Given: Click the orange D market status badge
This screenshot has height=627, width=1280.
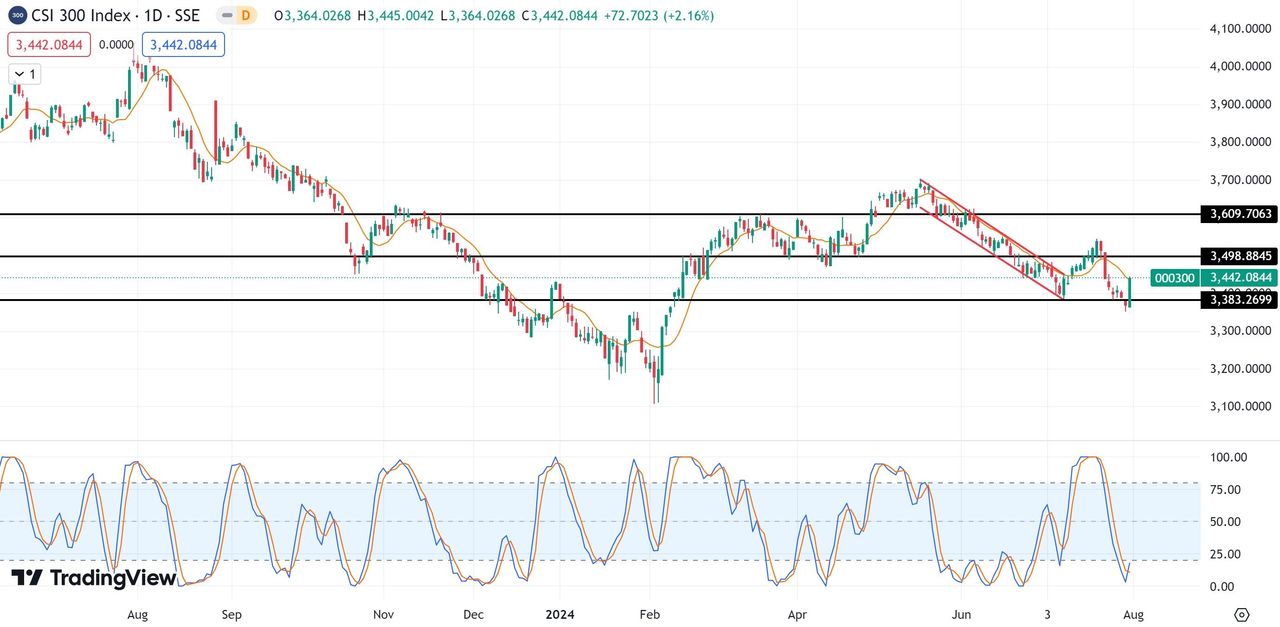Looking at the screenshot, I should click(245, 16).
